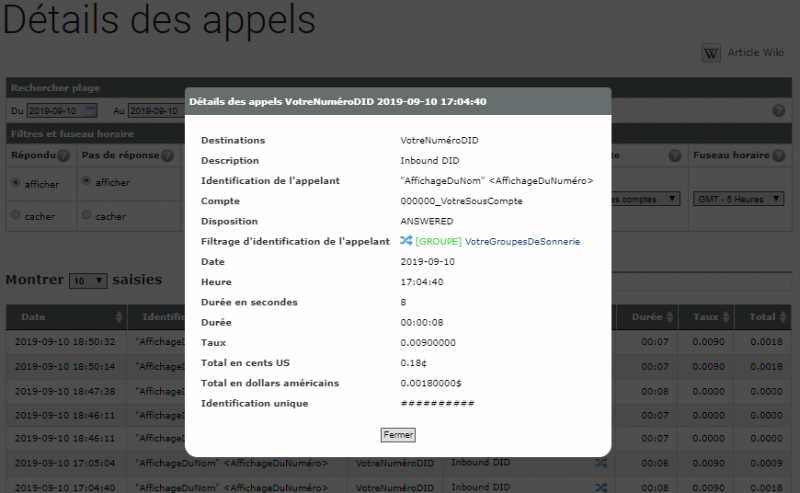Click the 0.00180000$ total value
800x493 pixels.
coord(431,383)
